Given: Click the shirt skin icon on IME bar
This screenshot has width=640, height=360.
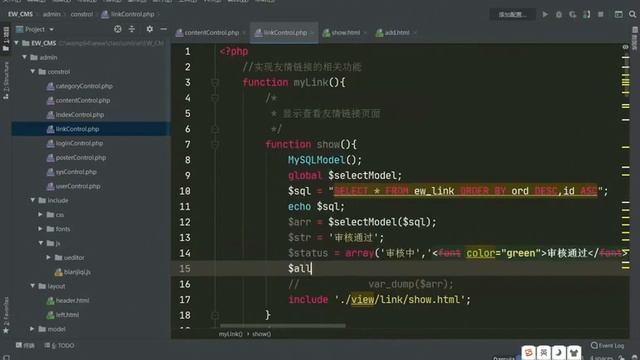Looking at the screenshot, I should pyautogui.click(x=574, y=352).
